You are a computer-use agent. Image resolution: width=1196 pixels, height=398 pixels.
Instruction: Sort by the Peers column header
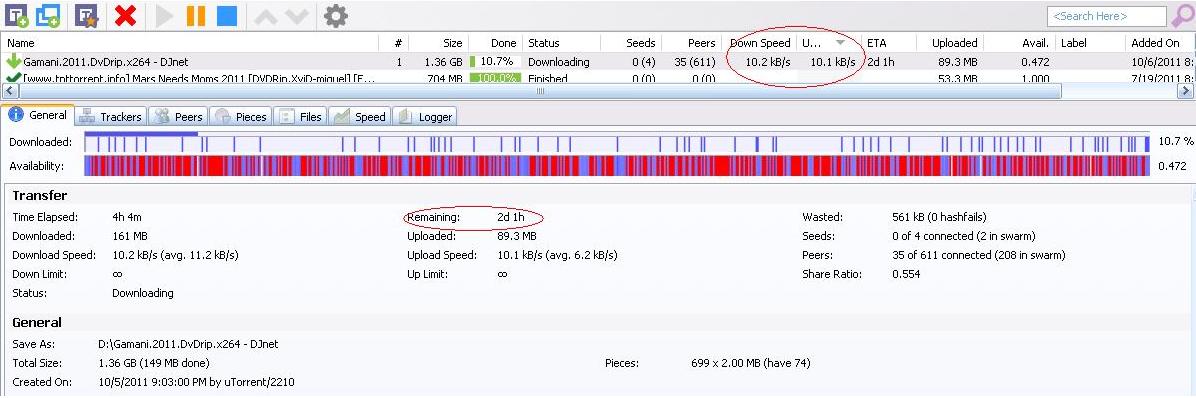point(692,43)
